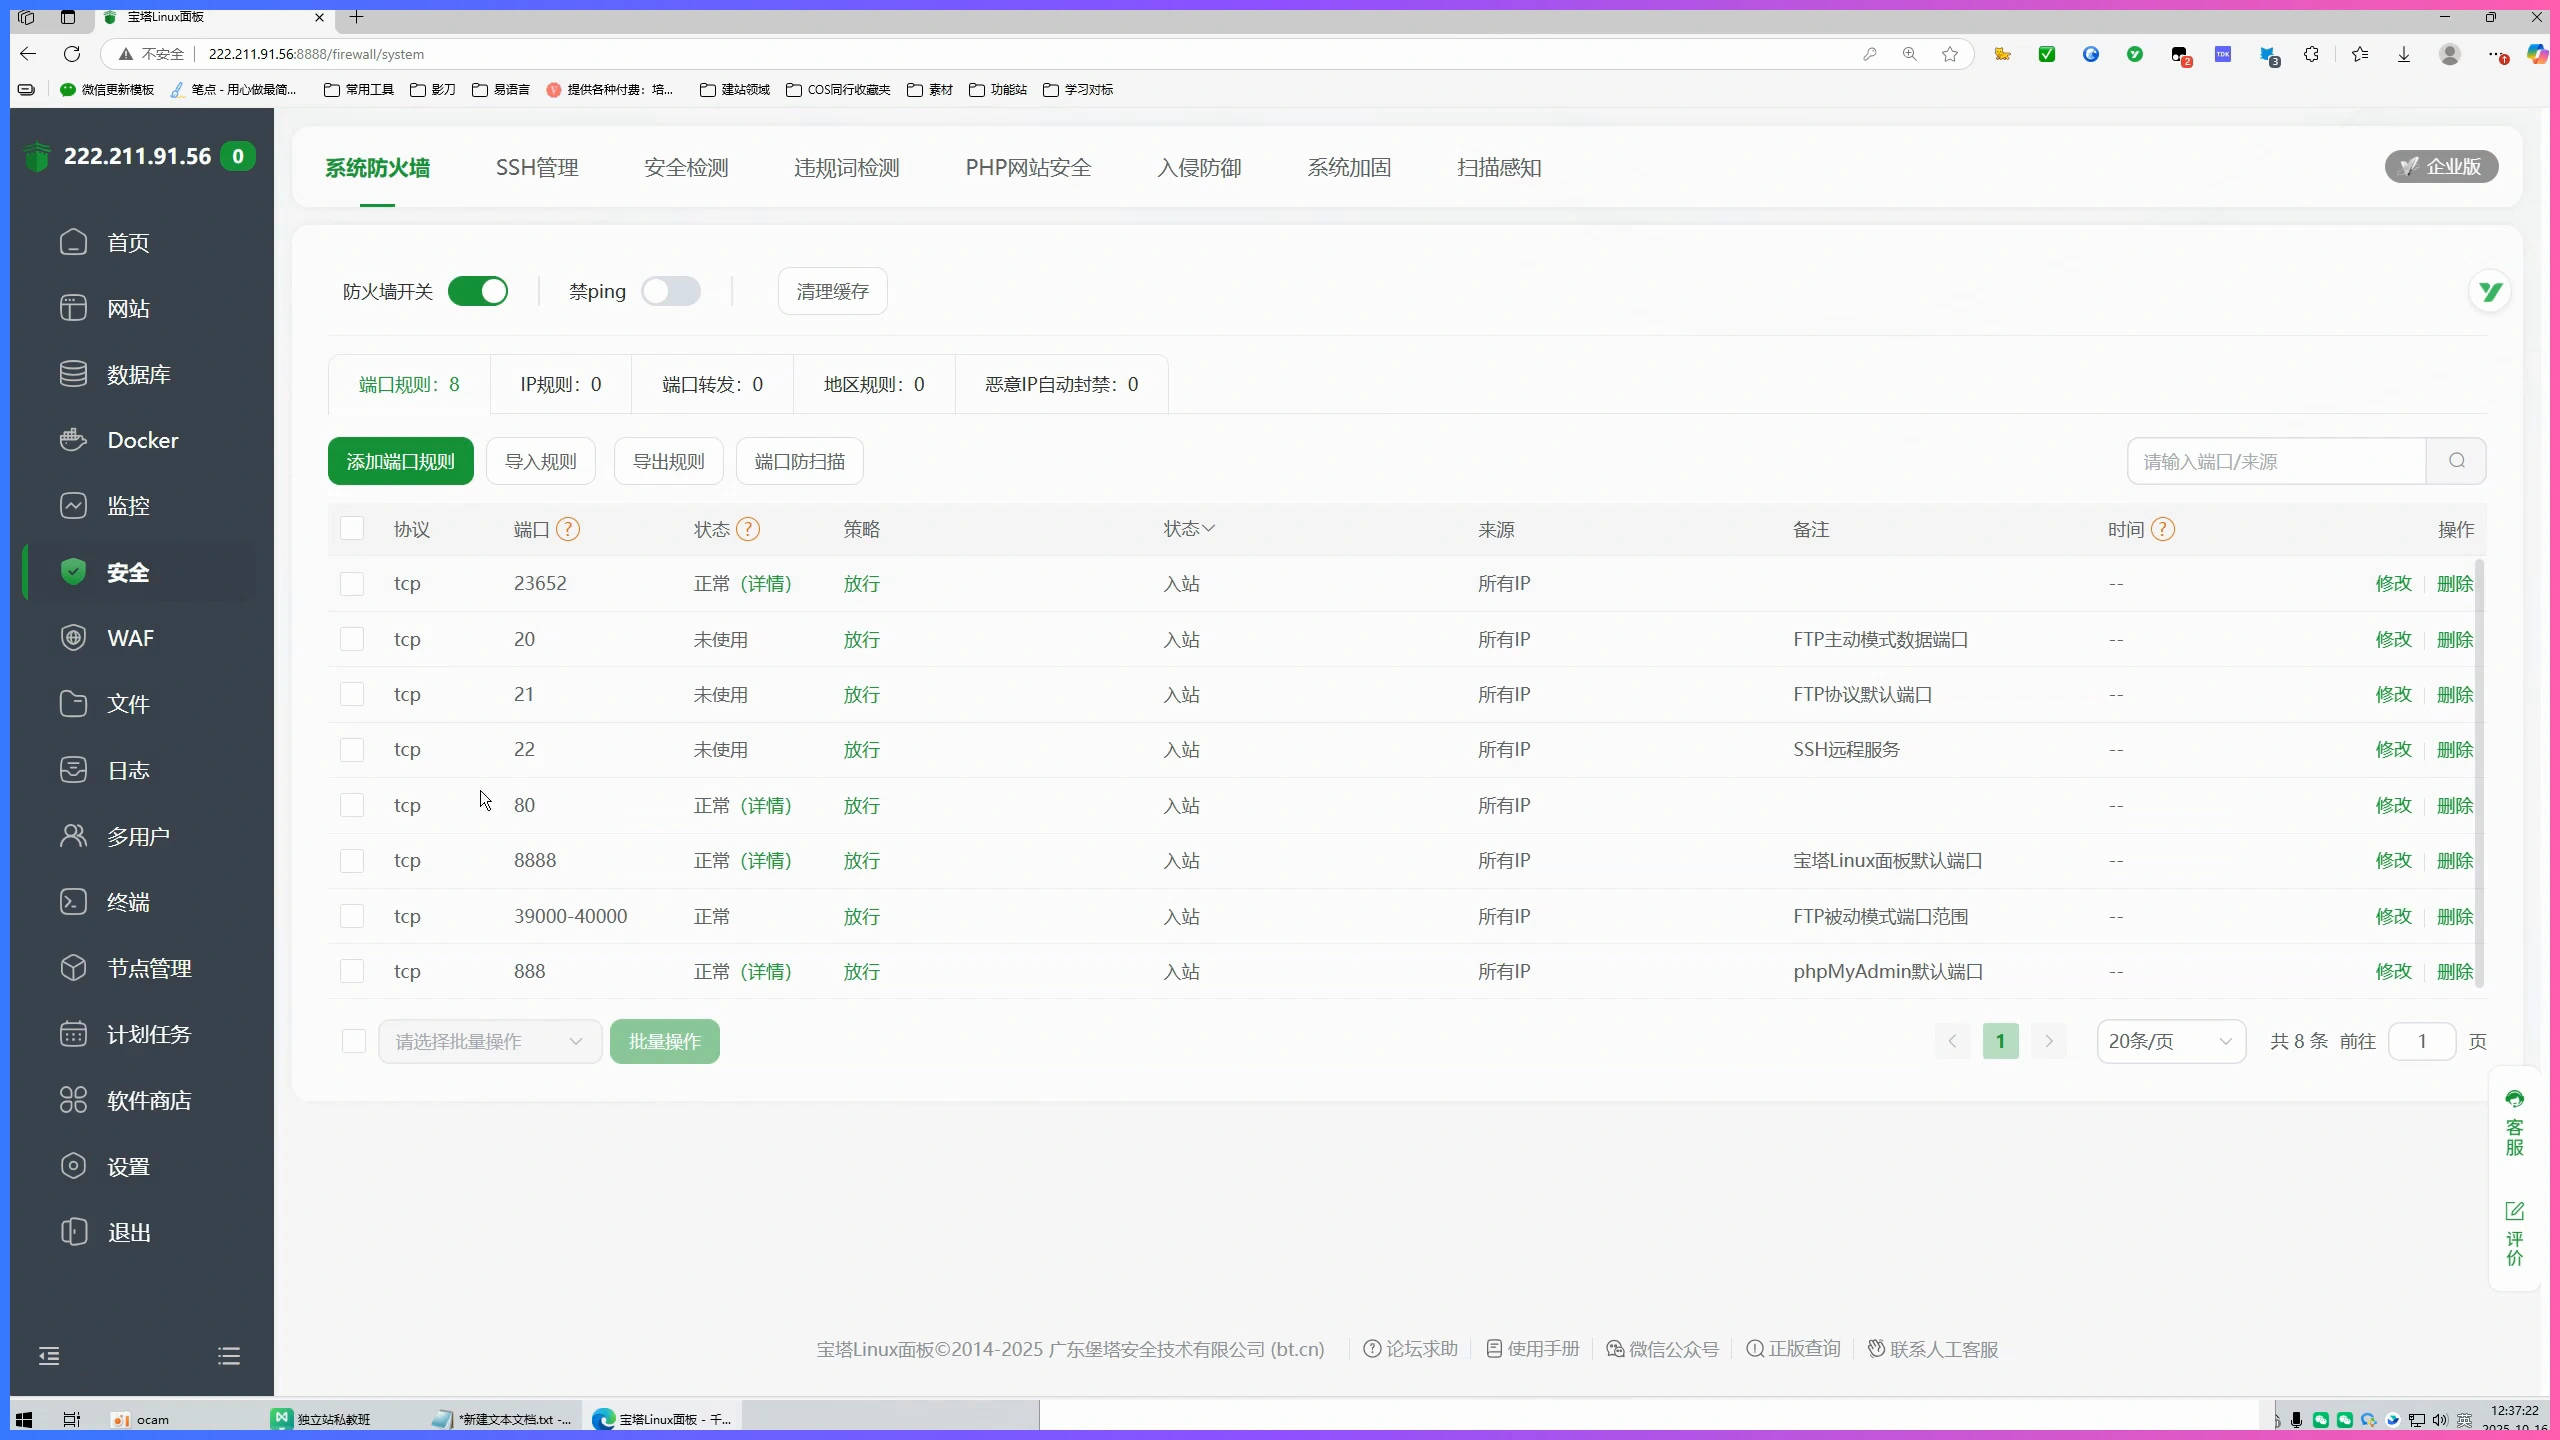Select the 地区规则 sub-tab
This screenshot has width=2560, height=1440.
coord(874,384)
